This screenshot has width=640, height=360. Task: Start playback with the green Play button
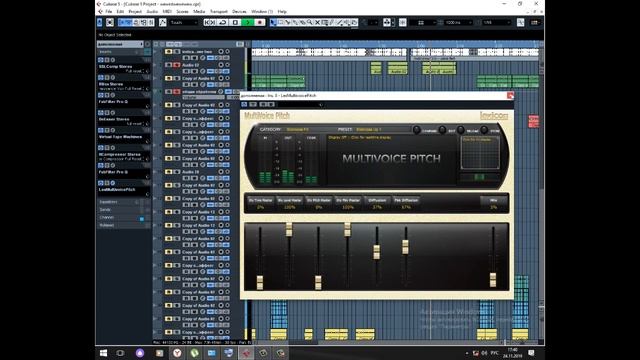coord(247,22)
